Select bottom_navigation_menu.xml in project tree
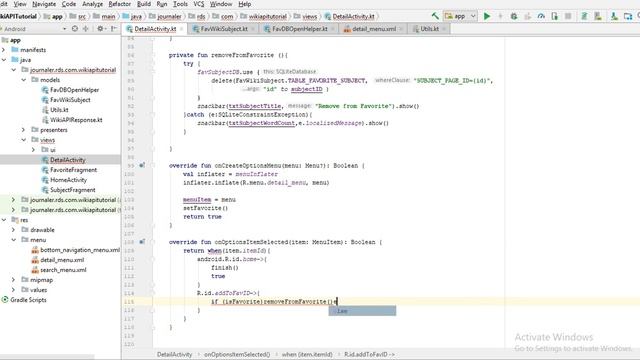640x360 pixels. [x=80, y=250]
